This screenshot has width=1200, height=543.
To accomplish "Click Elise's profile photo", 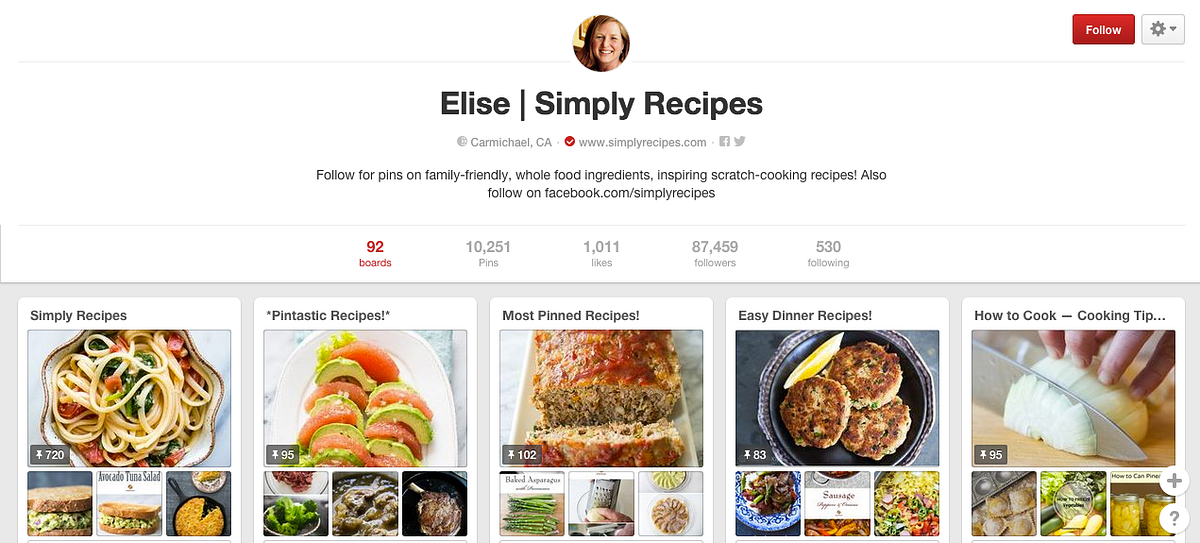I will 600,43.
